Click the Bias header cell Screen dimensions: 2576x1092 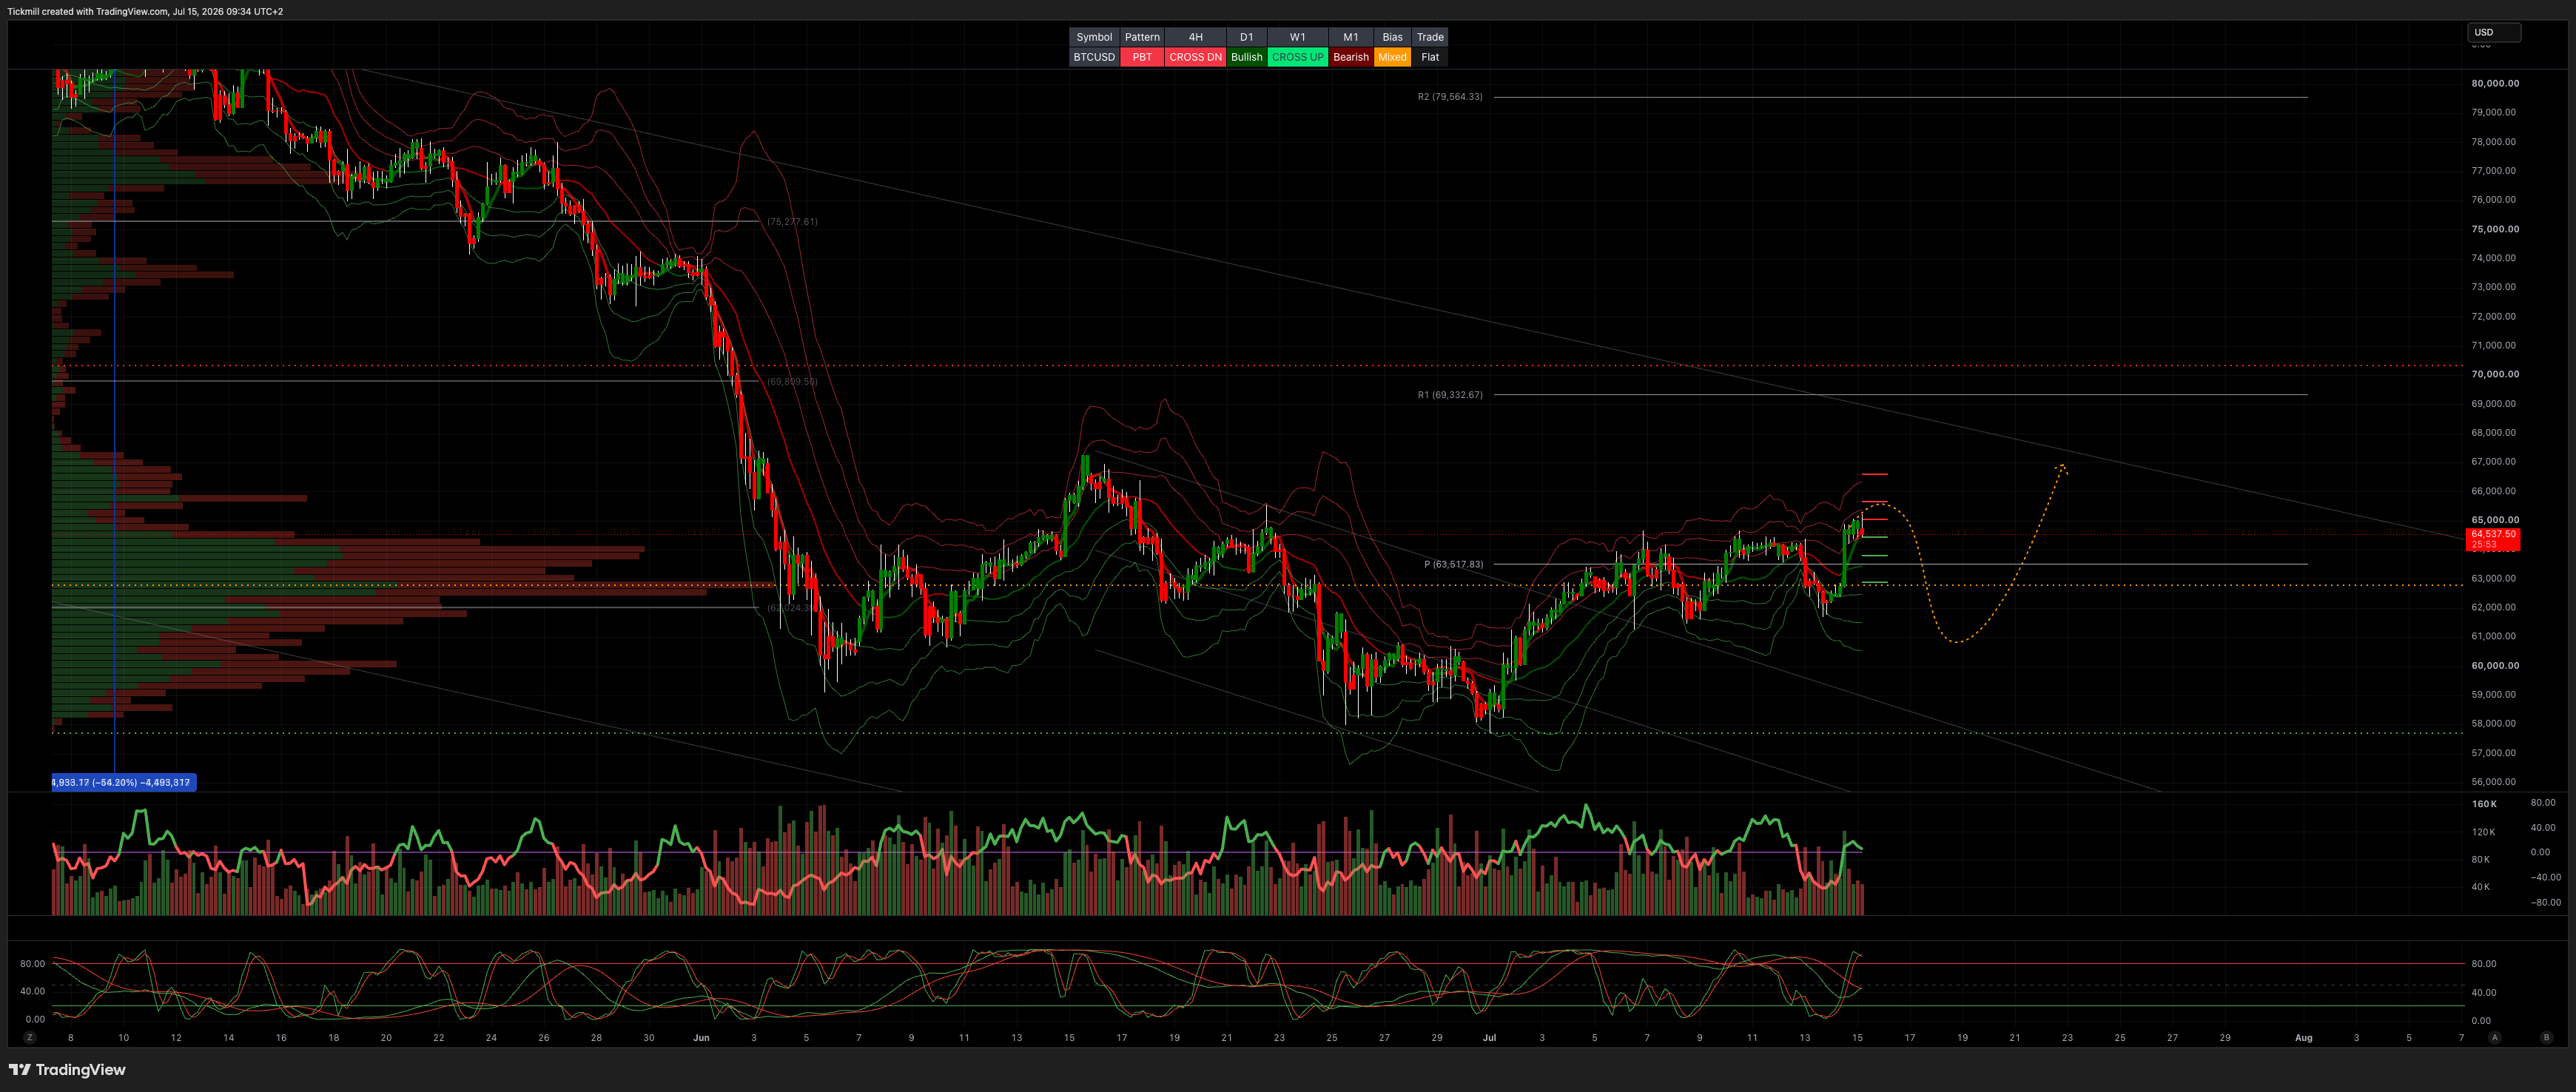point(1393,37)
